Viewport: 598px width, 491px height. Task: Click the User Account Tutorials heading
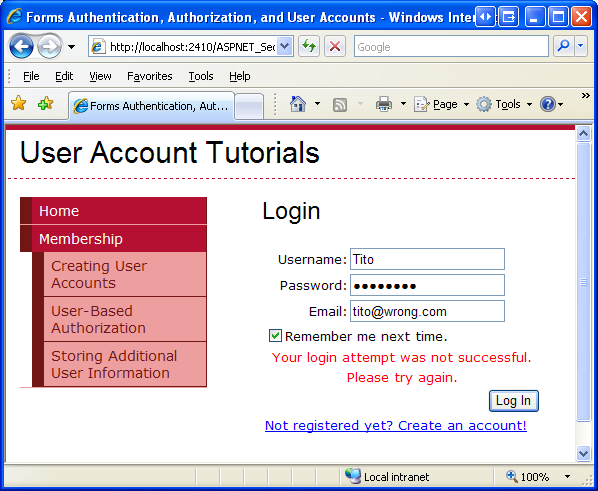coord(170,153)
